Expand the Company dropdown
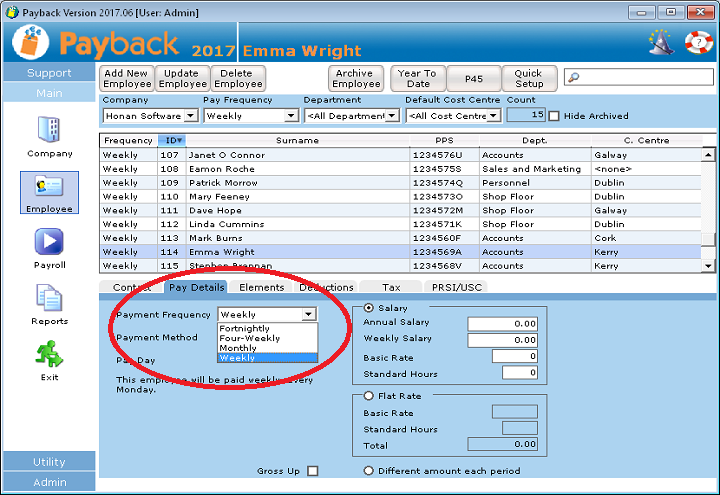 (191, 116)
